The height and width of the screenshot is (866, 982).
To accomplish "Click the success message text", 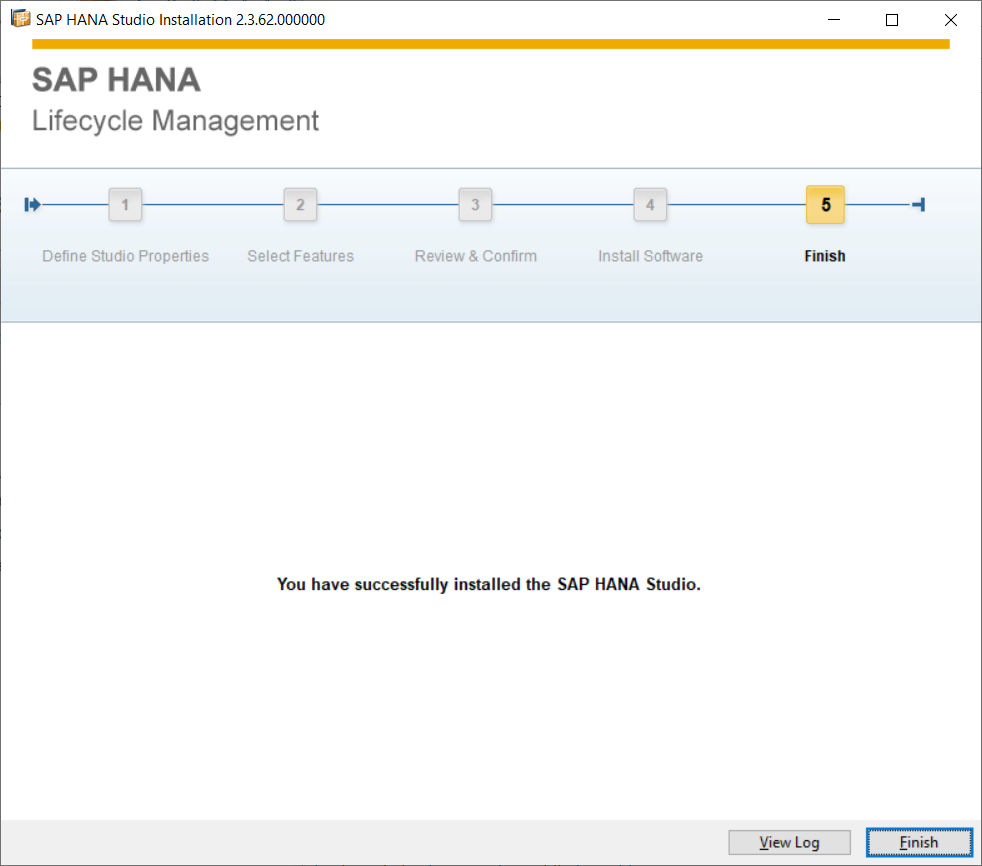I will 489,584.
